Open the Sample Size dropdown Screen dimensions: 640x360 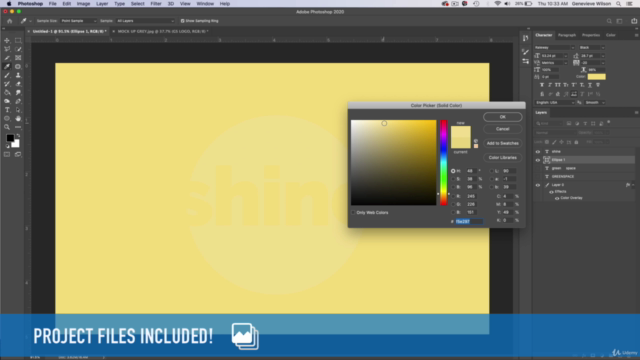(x=78, y=21)
